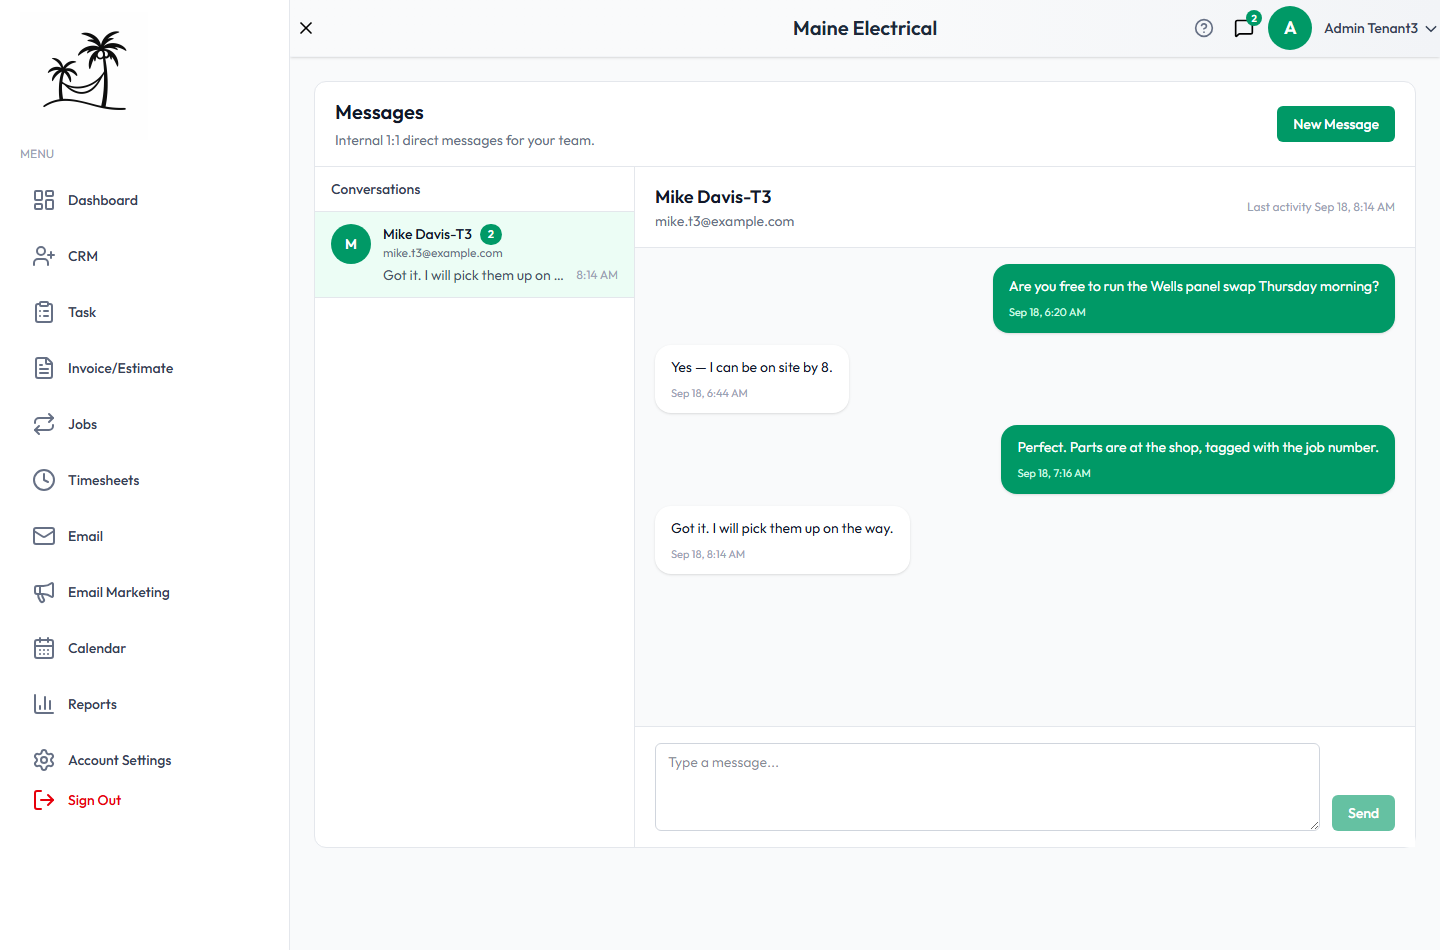1440x950 pixels.
Task: Click the unread badge beside Mike Davis-T3
Action: click(491, 234)
